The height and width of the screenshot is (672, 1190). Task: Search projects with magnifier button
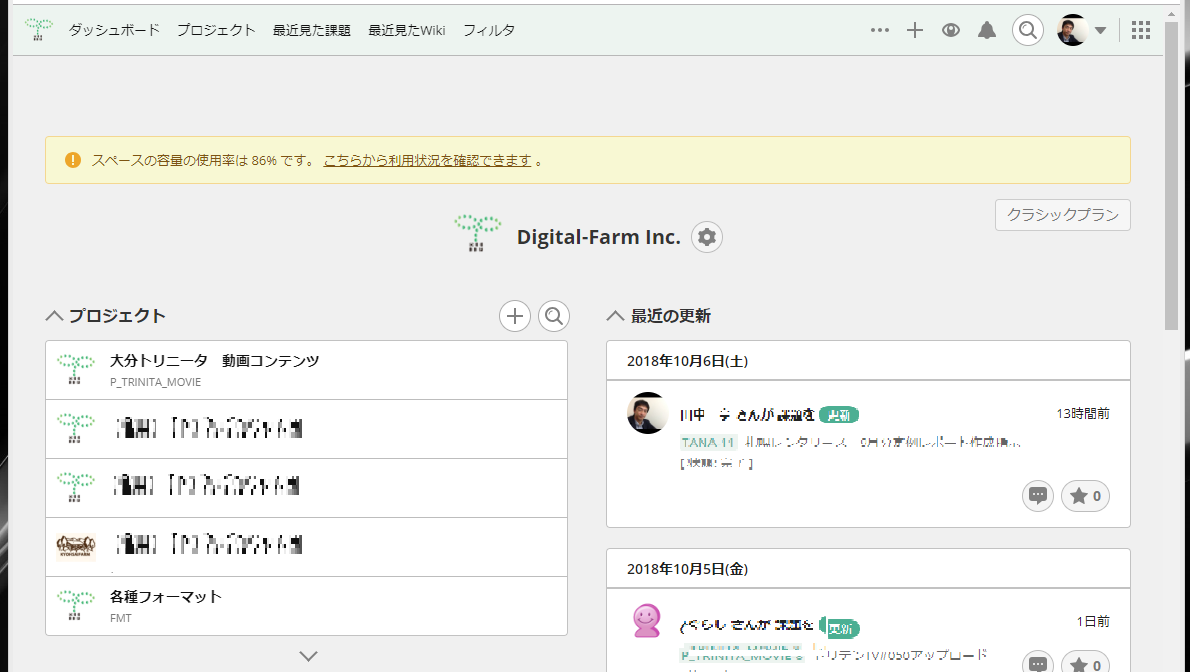[554, 316]
